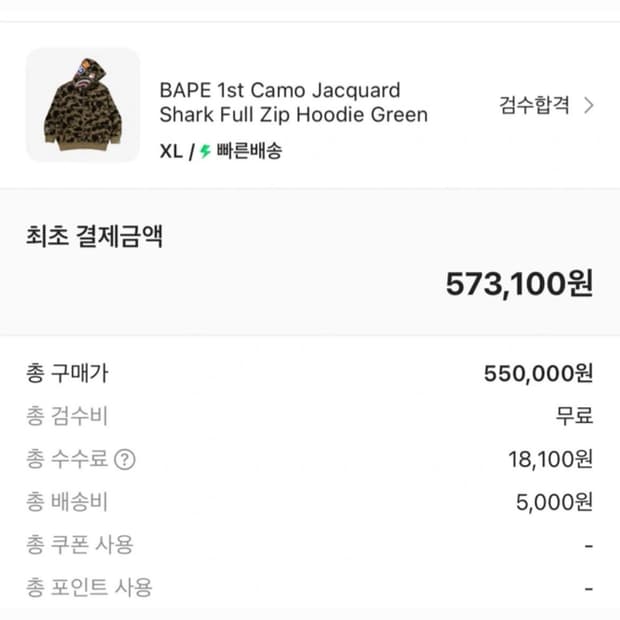
Task: Click the 총 검수비 label
Action: tap(67, 417)
